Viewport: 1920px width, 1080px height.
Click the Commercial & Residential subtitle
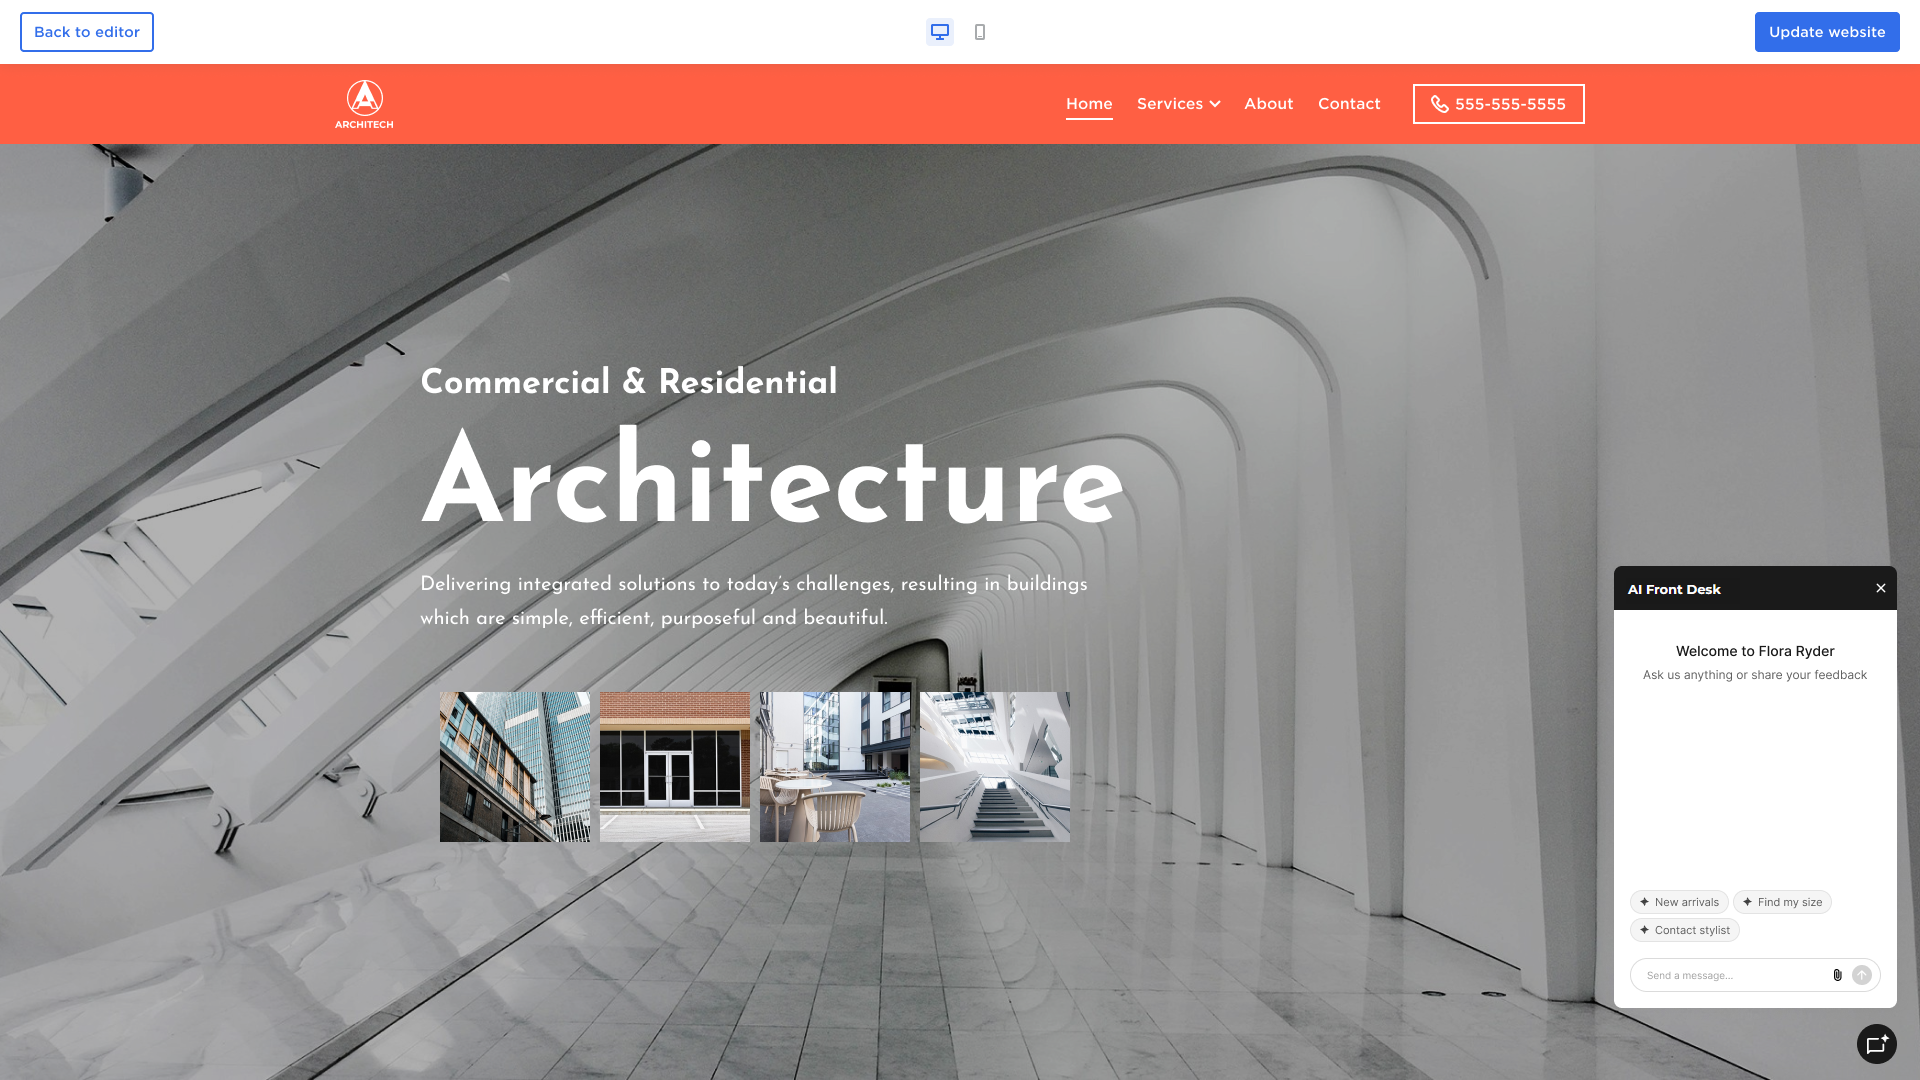click(629, 382)
